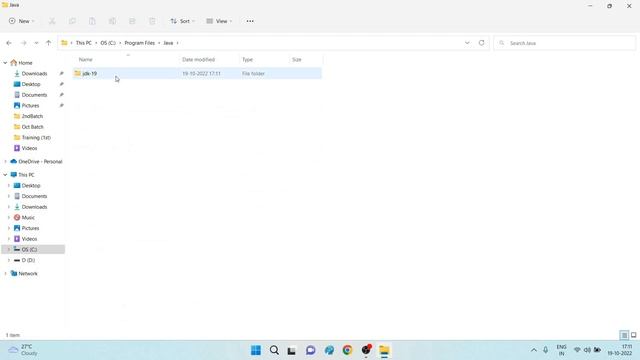Viewport: 640px width, 360px height.
Task: Open Chat app on taskbar
Action: point(311,350)
